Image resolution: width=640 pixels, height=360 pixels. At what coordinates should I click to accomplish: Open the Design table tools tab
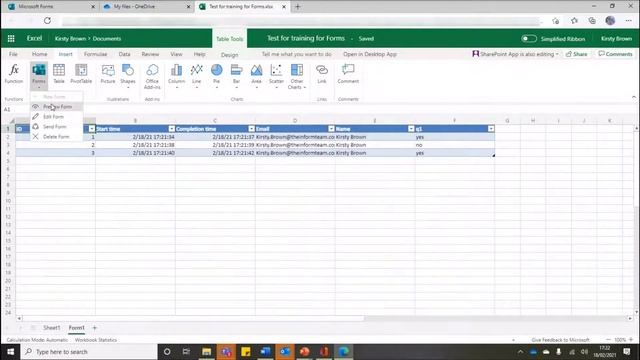[229, 55]
